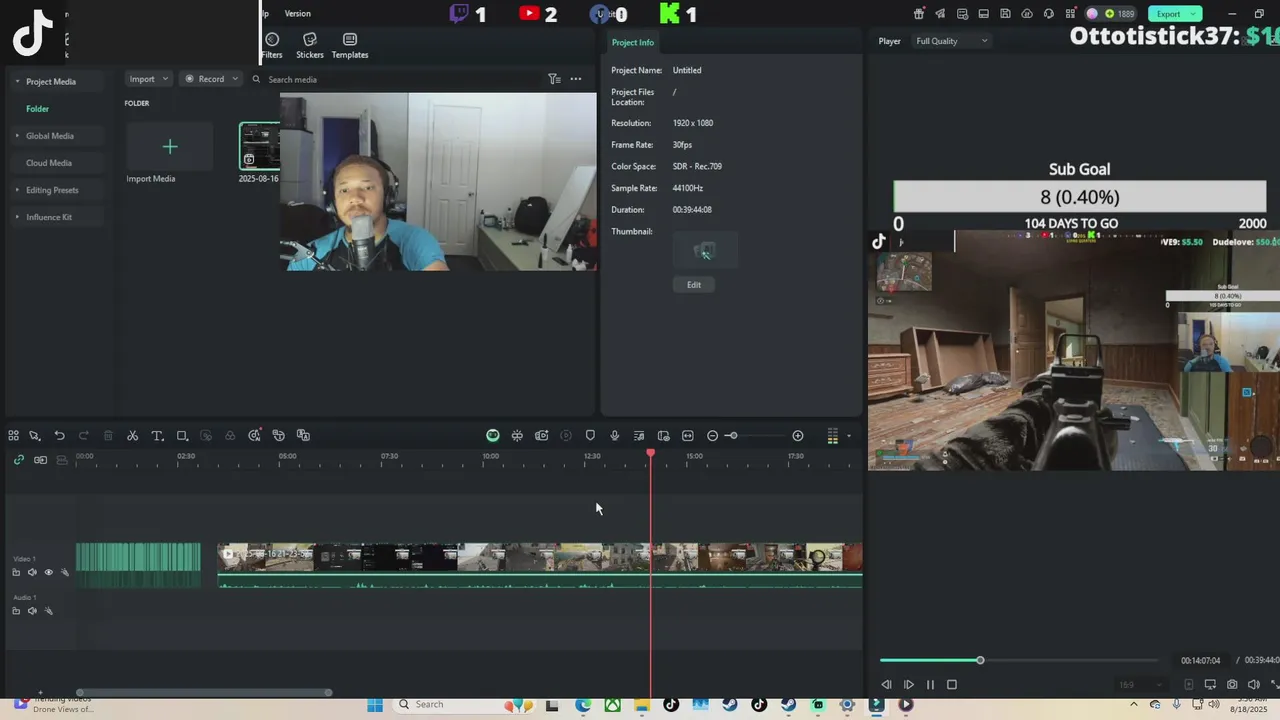Take a snapshot with the camera icon in player
This screenshot has width=1280, height=720.
(1232, 685)
